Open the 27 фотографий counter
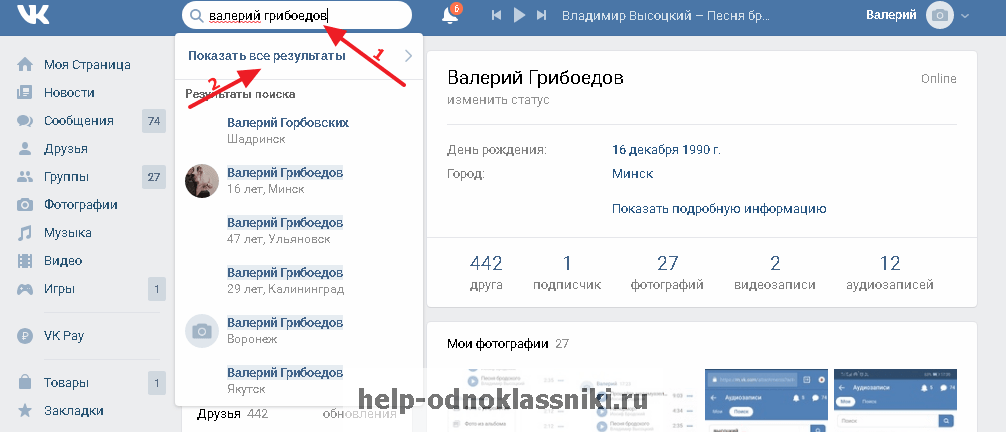Screen dimensions: 1006x432 [x=667, y=273]
